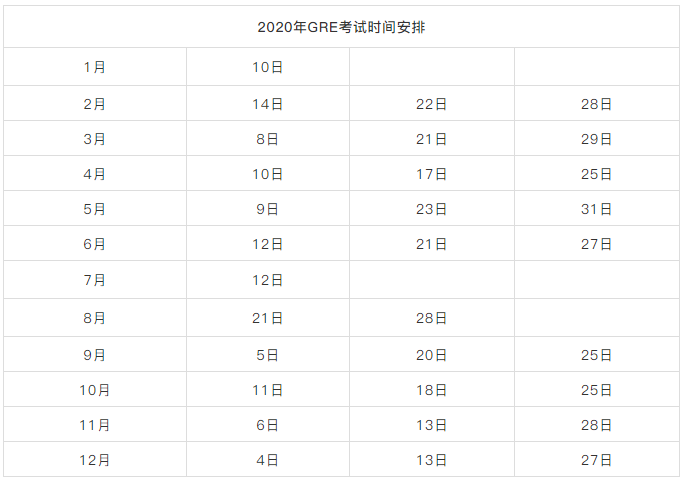Select the 31日 cell in the 5月 row
The image size is (683, 480).
pos(597,208)
